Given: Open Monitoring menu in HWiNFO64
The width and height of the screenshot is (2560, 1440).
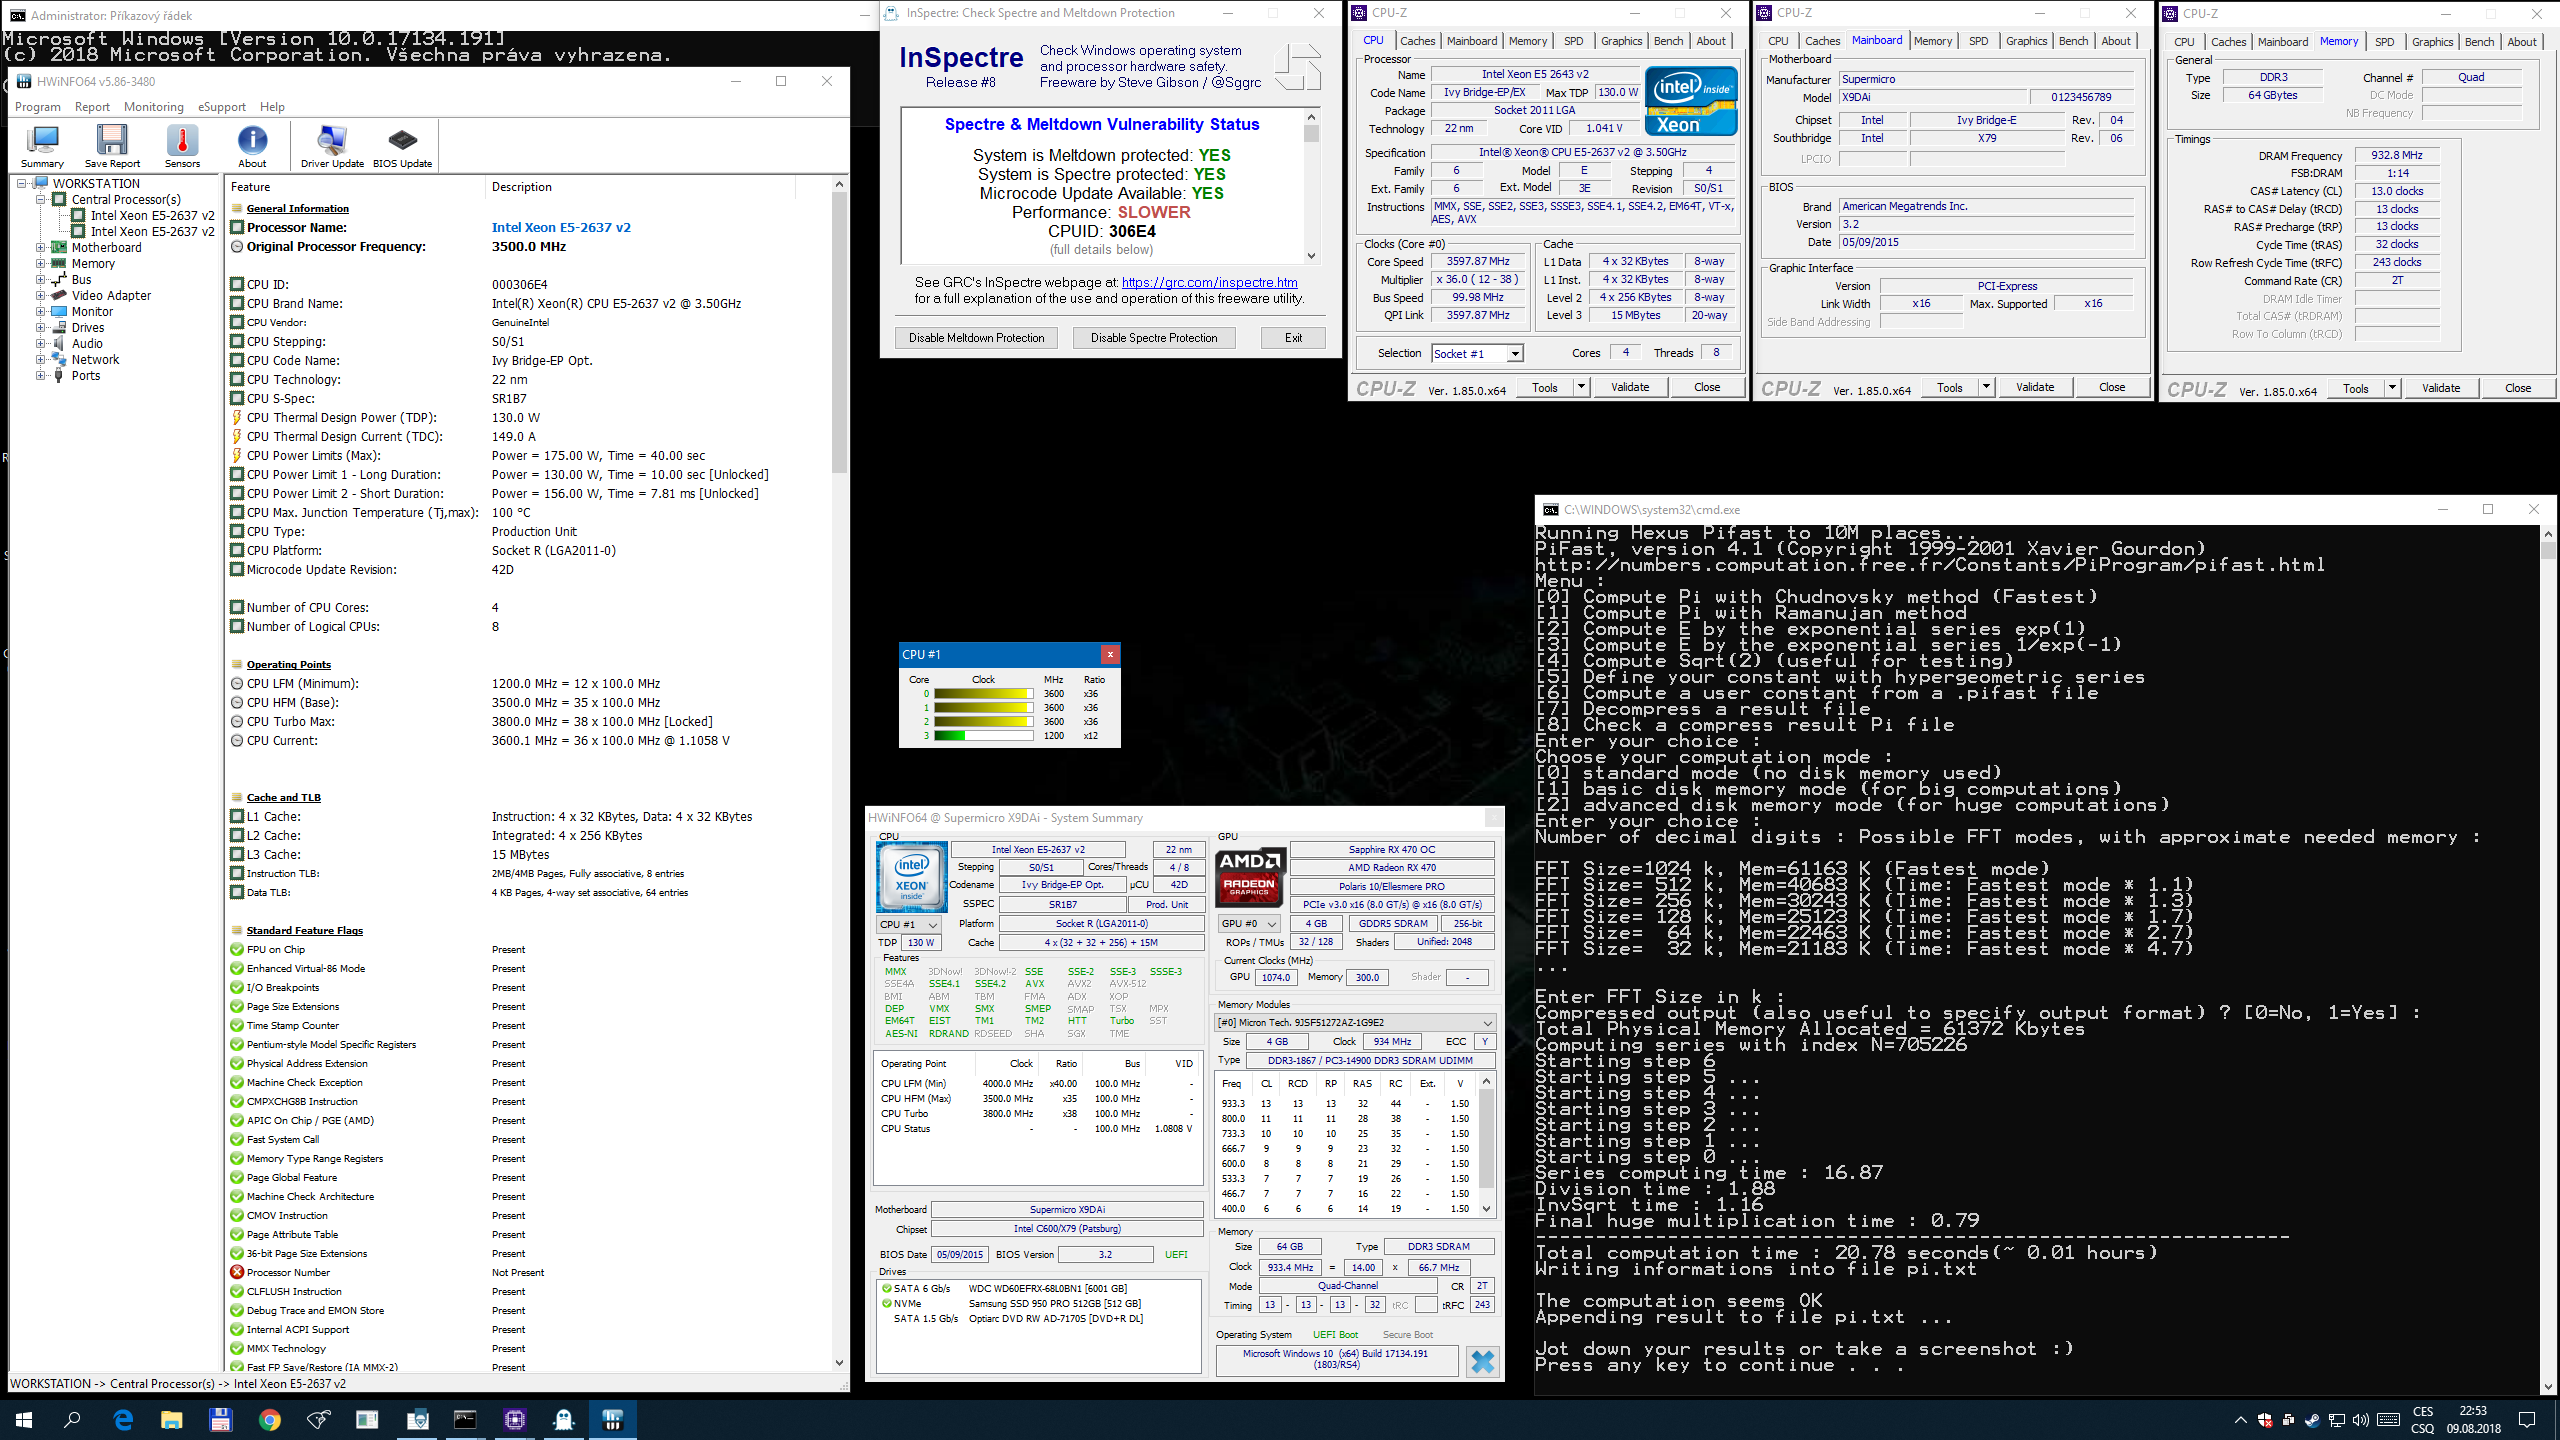Looking at the screenshot, I should [x=154, y=107].
